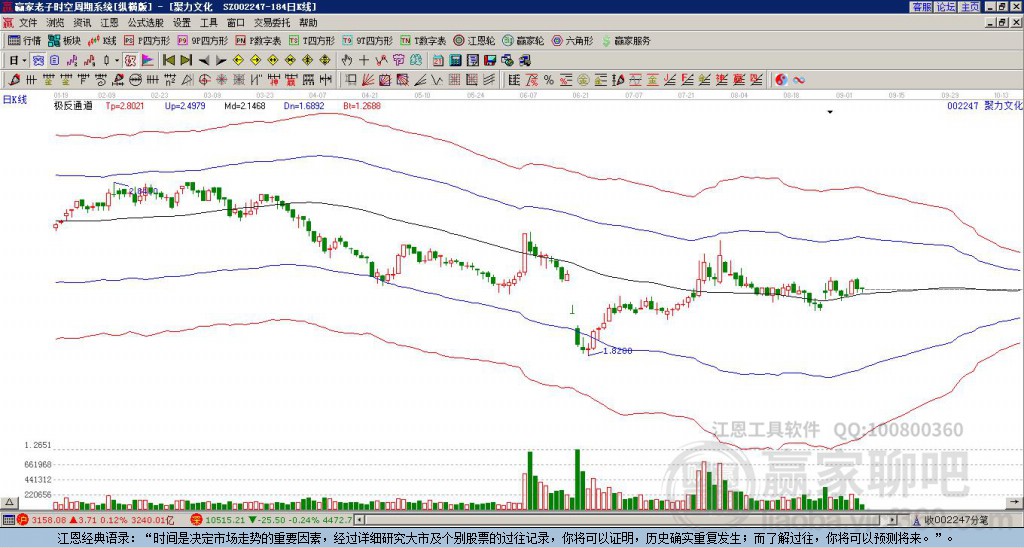Open the 六角形 hexagon tool
The image size is (1024, 548).
click(x=573, y=40)
